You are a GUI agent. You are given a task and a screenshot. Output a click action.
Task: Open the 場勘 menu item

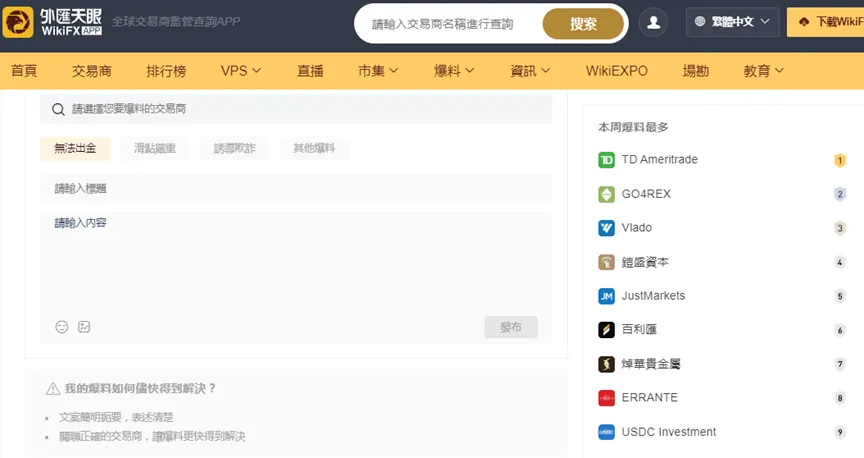[x=695, y=71]
